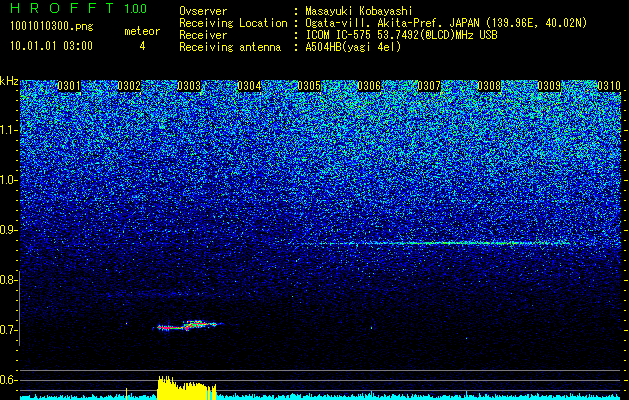629x400 pixels.
Task: Click the meteor count value 4
Action: pyautogui.click(x=142, y=46)
